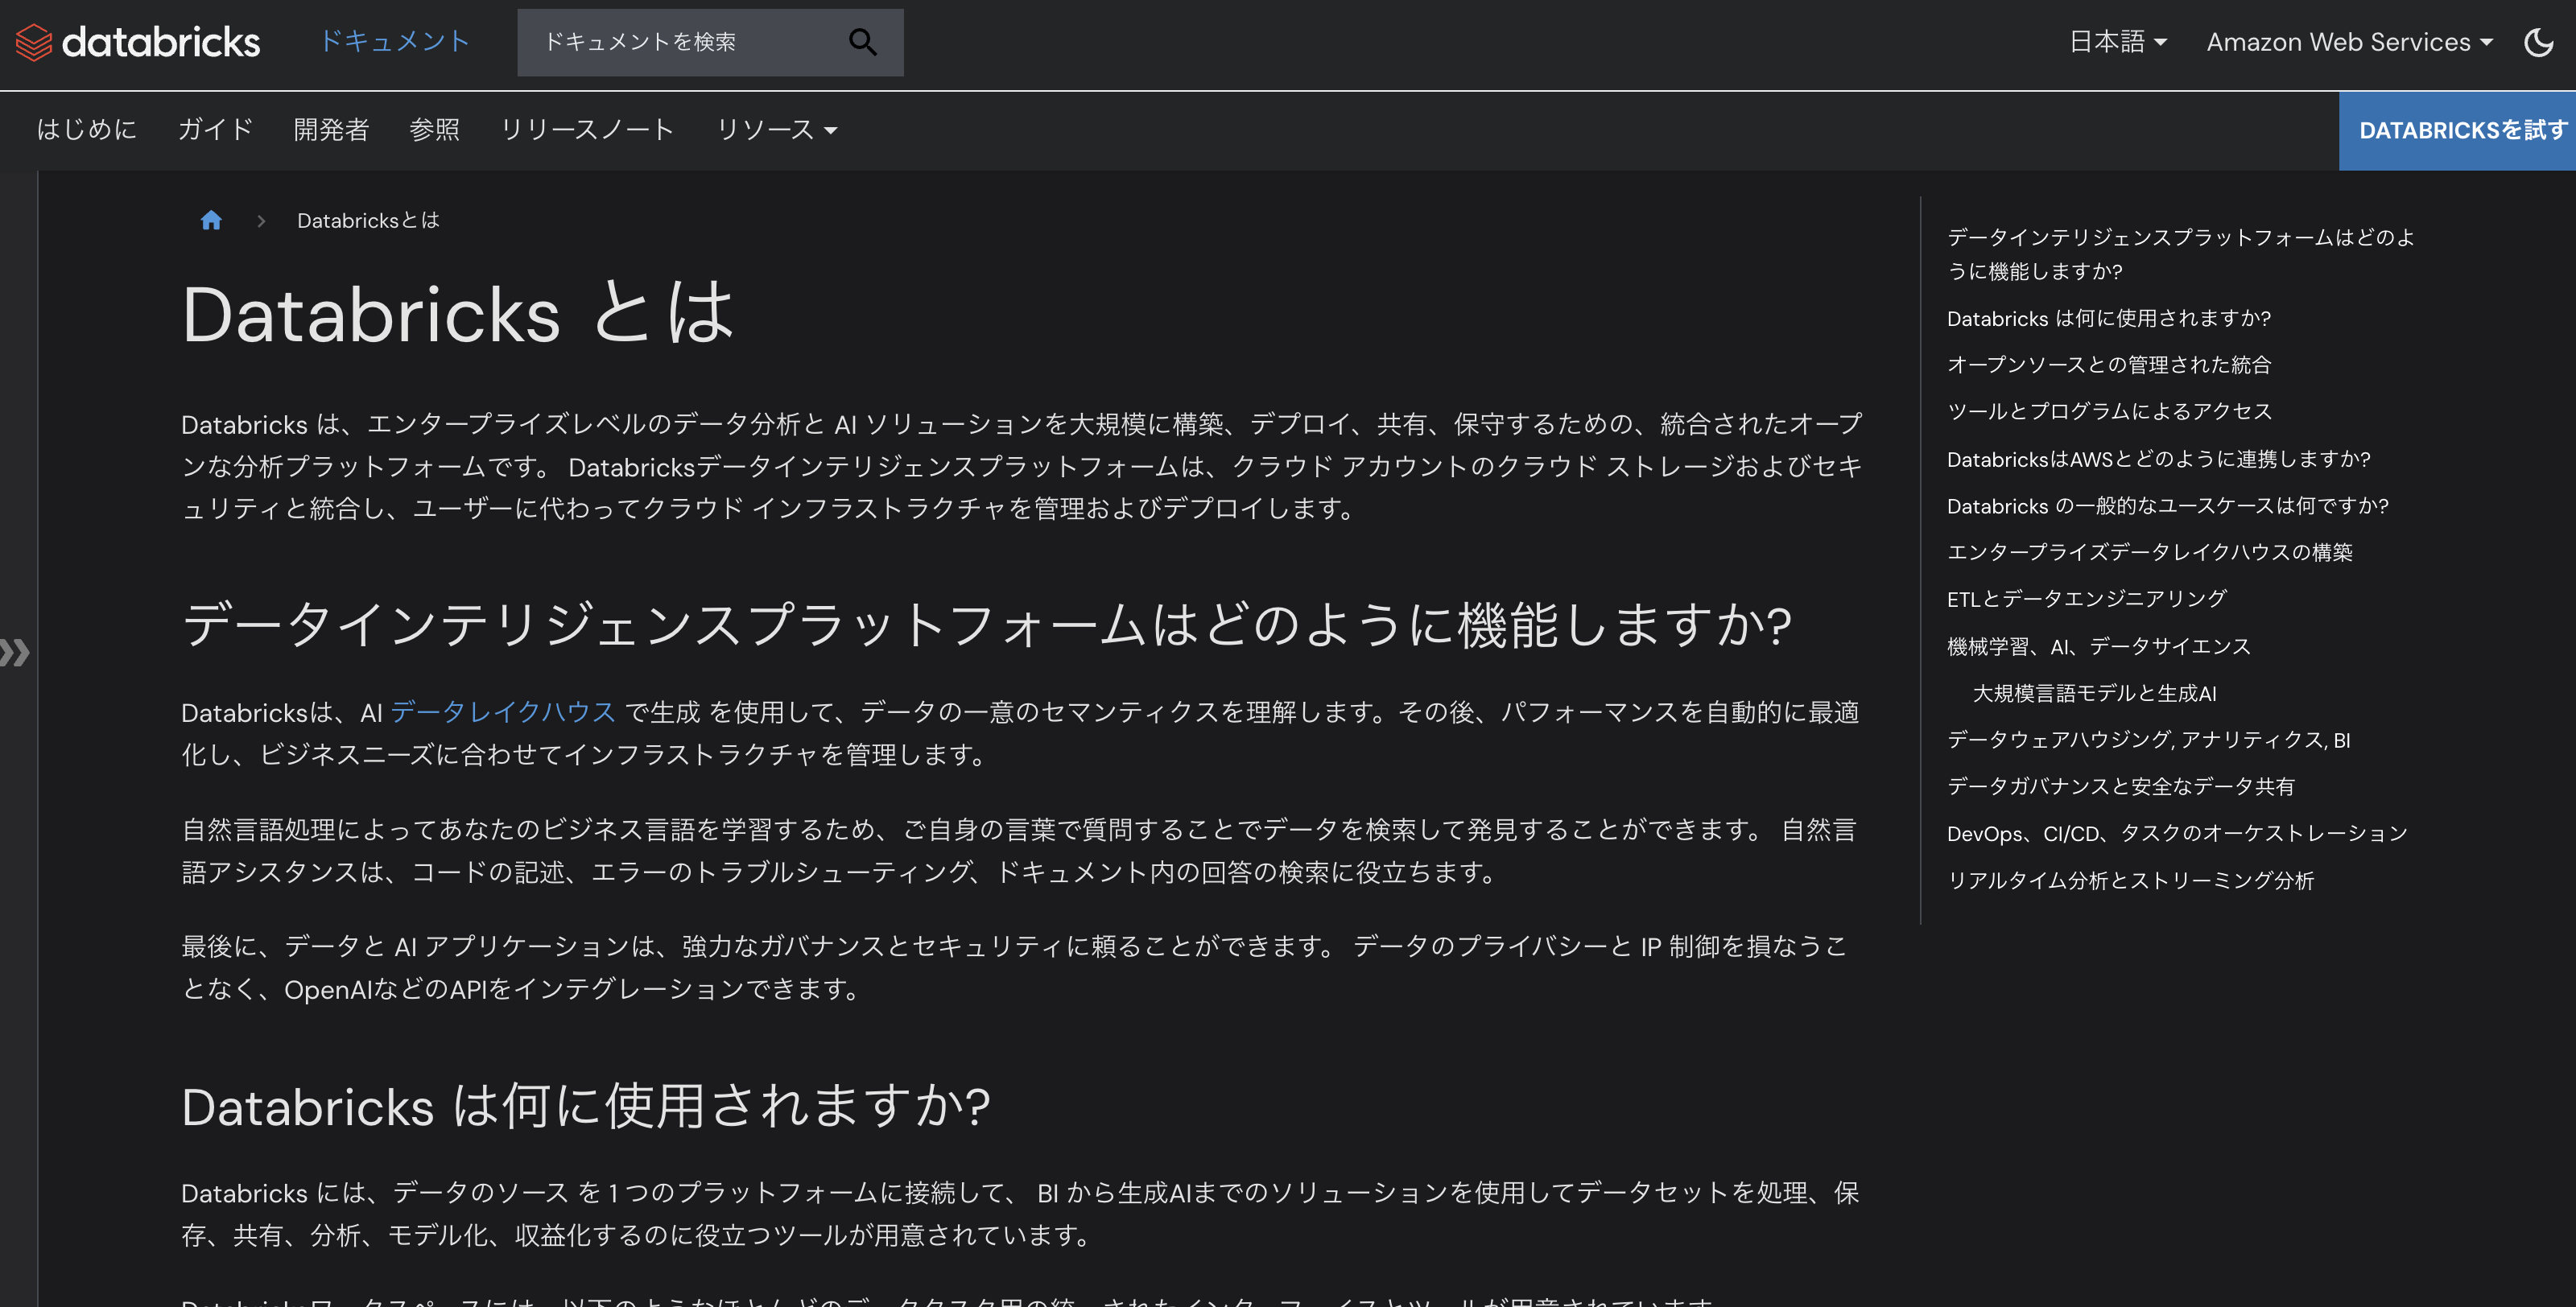Open the ドキュメント menu item
The width and height of the screenshot is (2576, 1307).
point(395,42)
